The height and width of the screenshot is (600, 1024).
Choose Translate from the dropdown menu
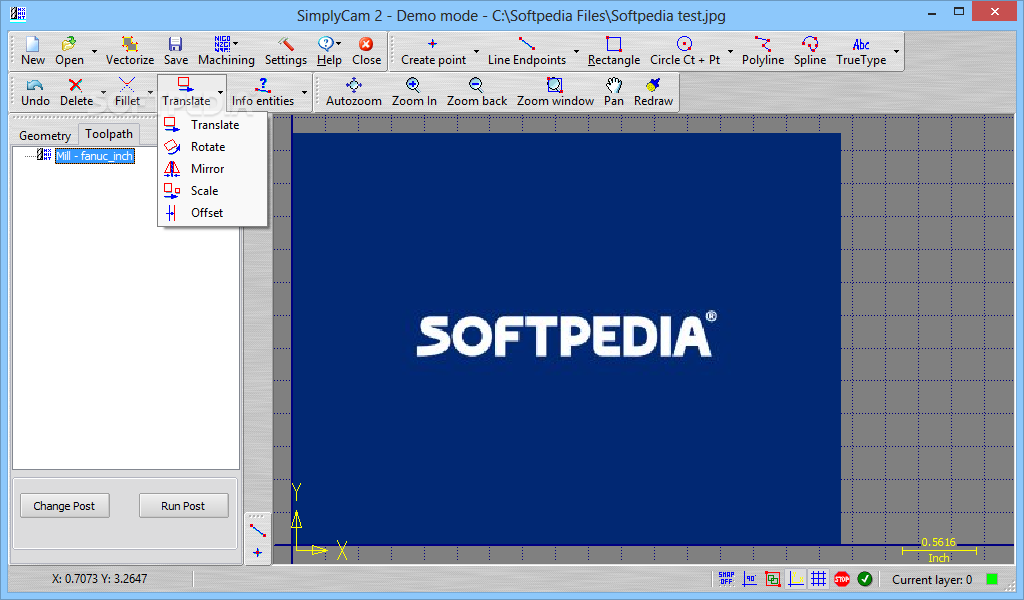coord(212,125)
